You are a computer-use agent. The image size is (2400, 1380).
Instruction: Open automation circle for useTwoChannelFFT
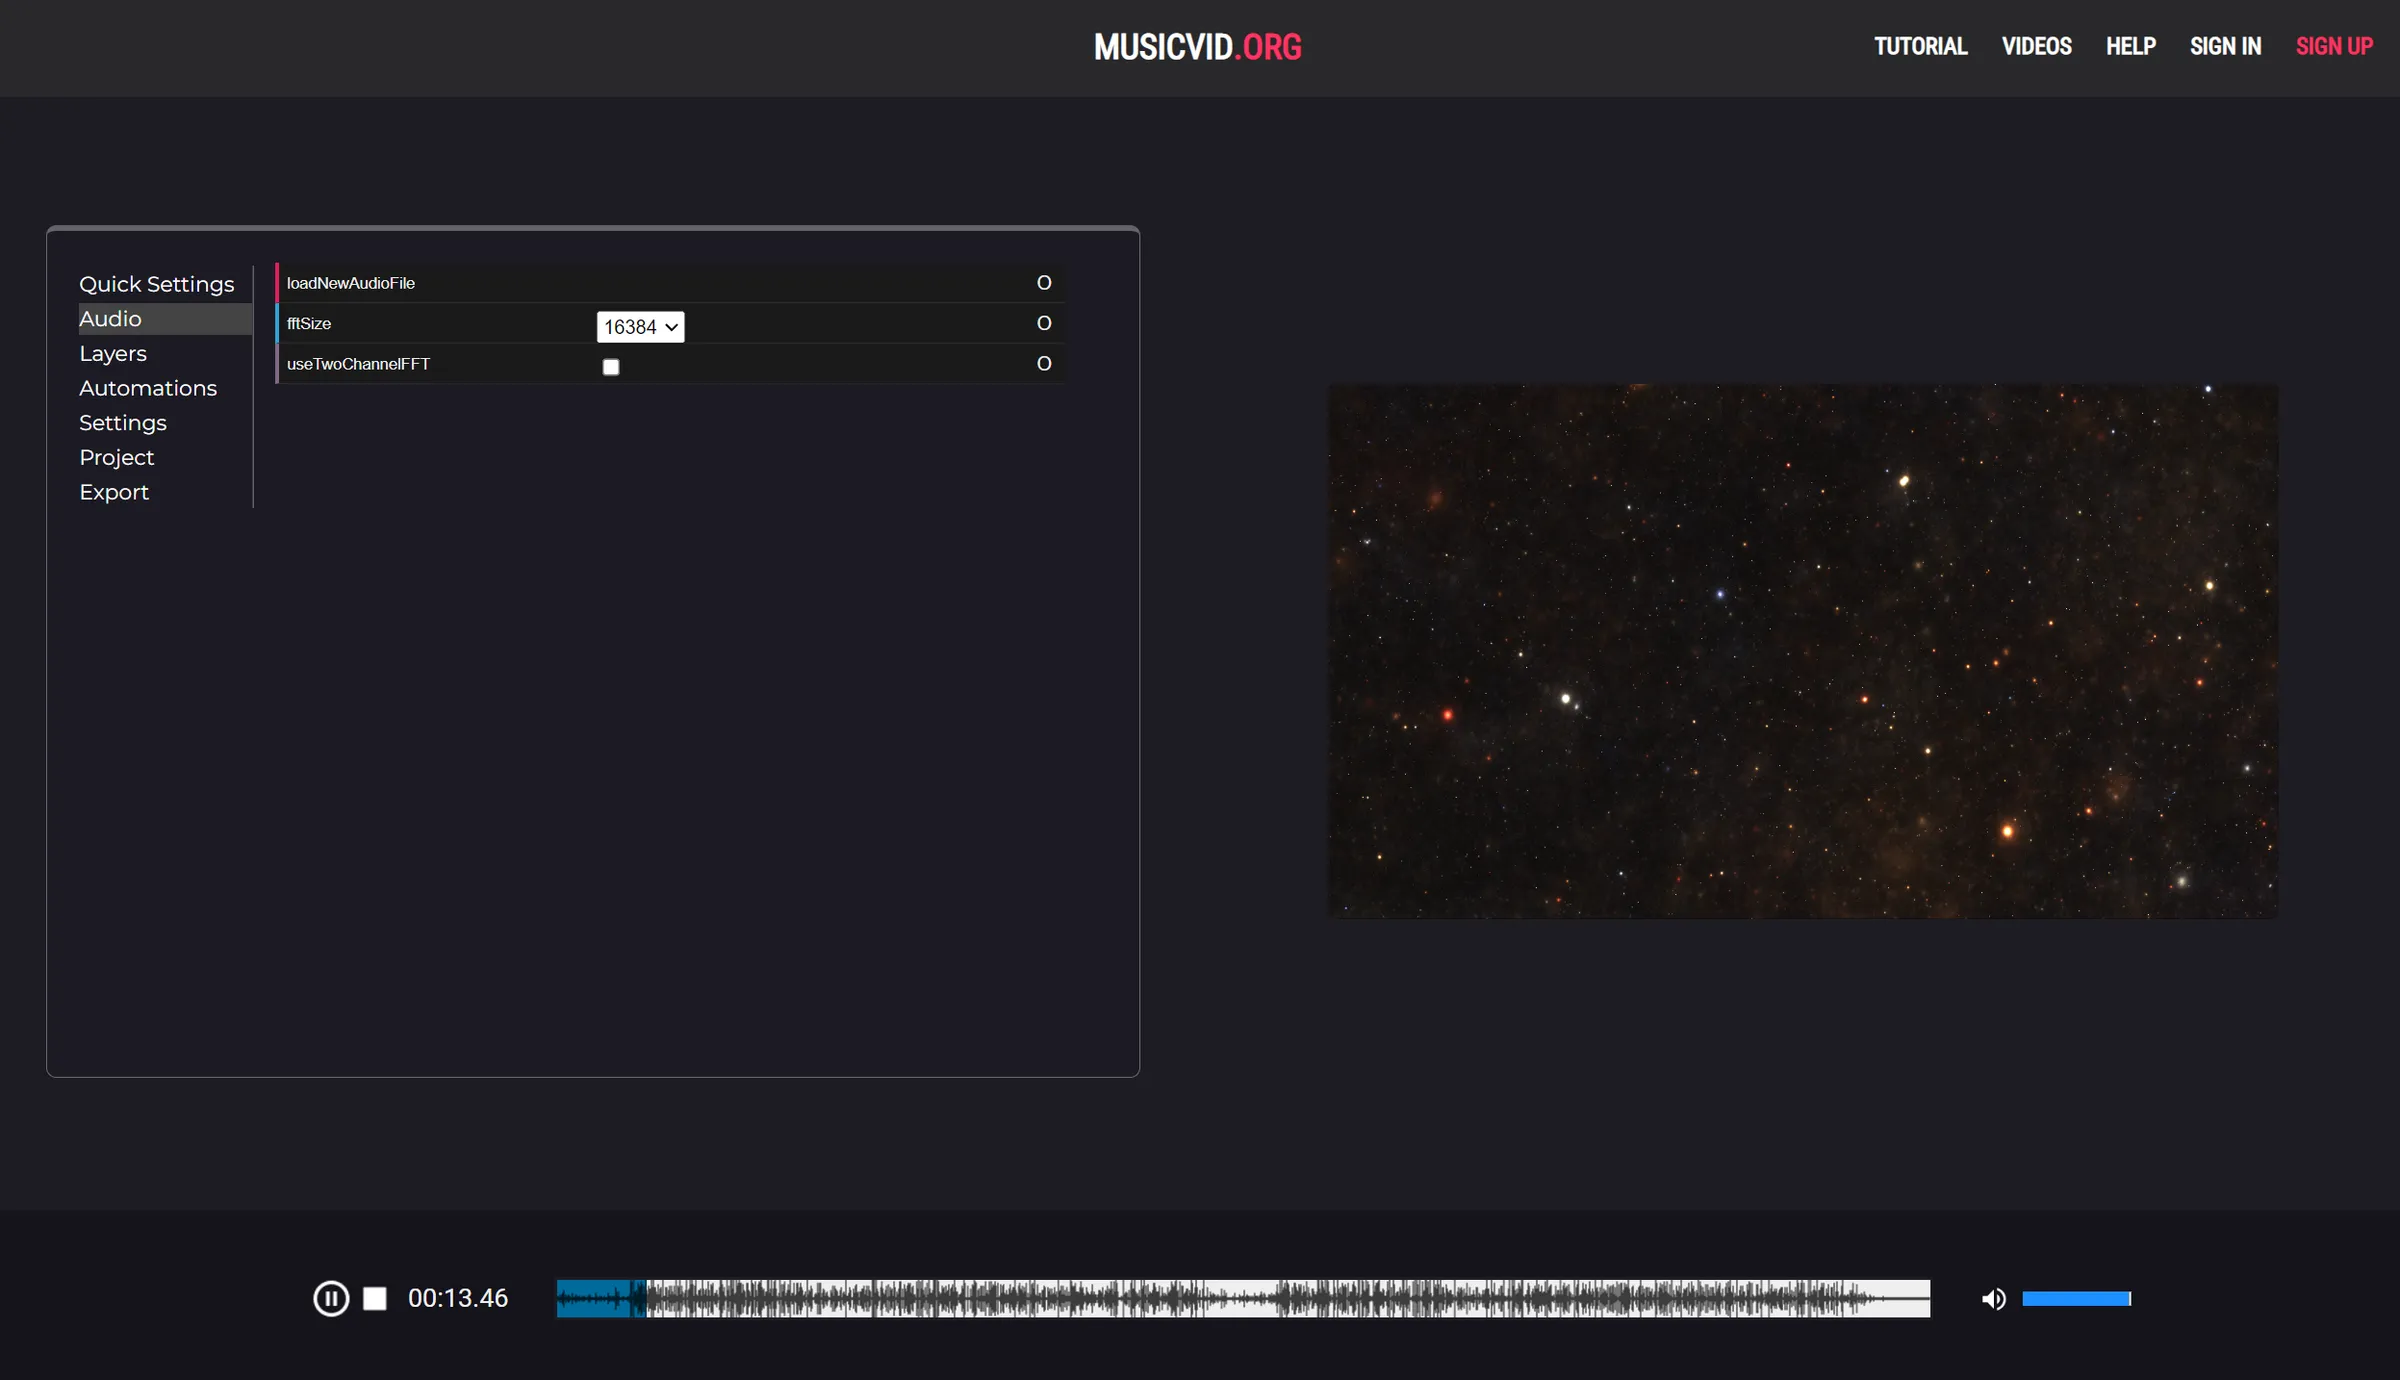tap(1043, 363)
